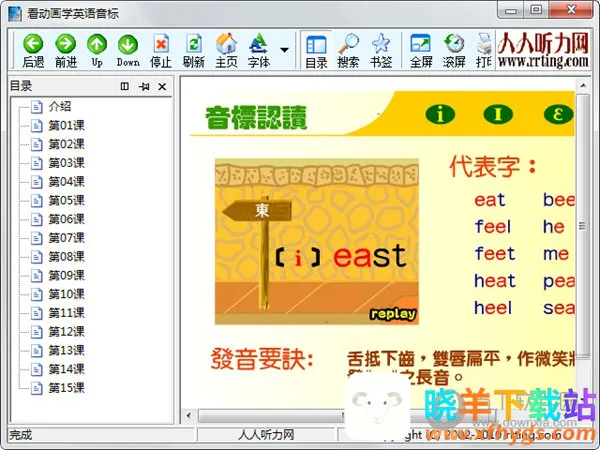Click the replay button in the animation
The width and height of the screenshot is (600, 450).
click(392, 314)
